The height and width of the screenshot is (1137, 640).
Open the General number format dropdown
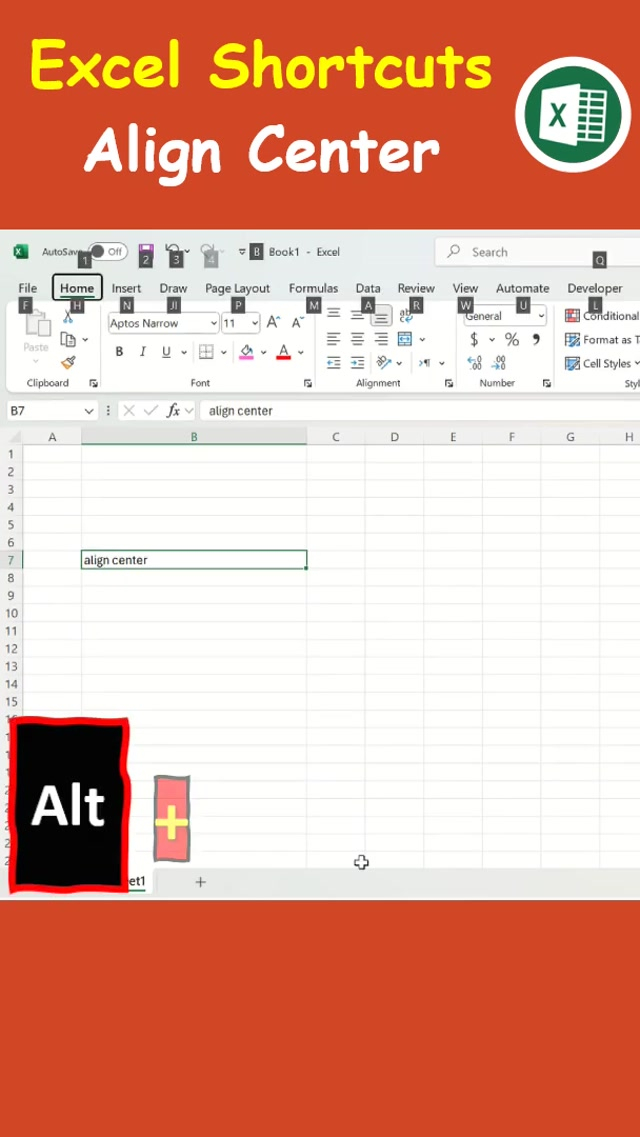click(541, 316)
